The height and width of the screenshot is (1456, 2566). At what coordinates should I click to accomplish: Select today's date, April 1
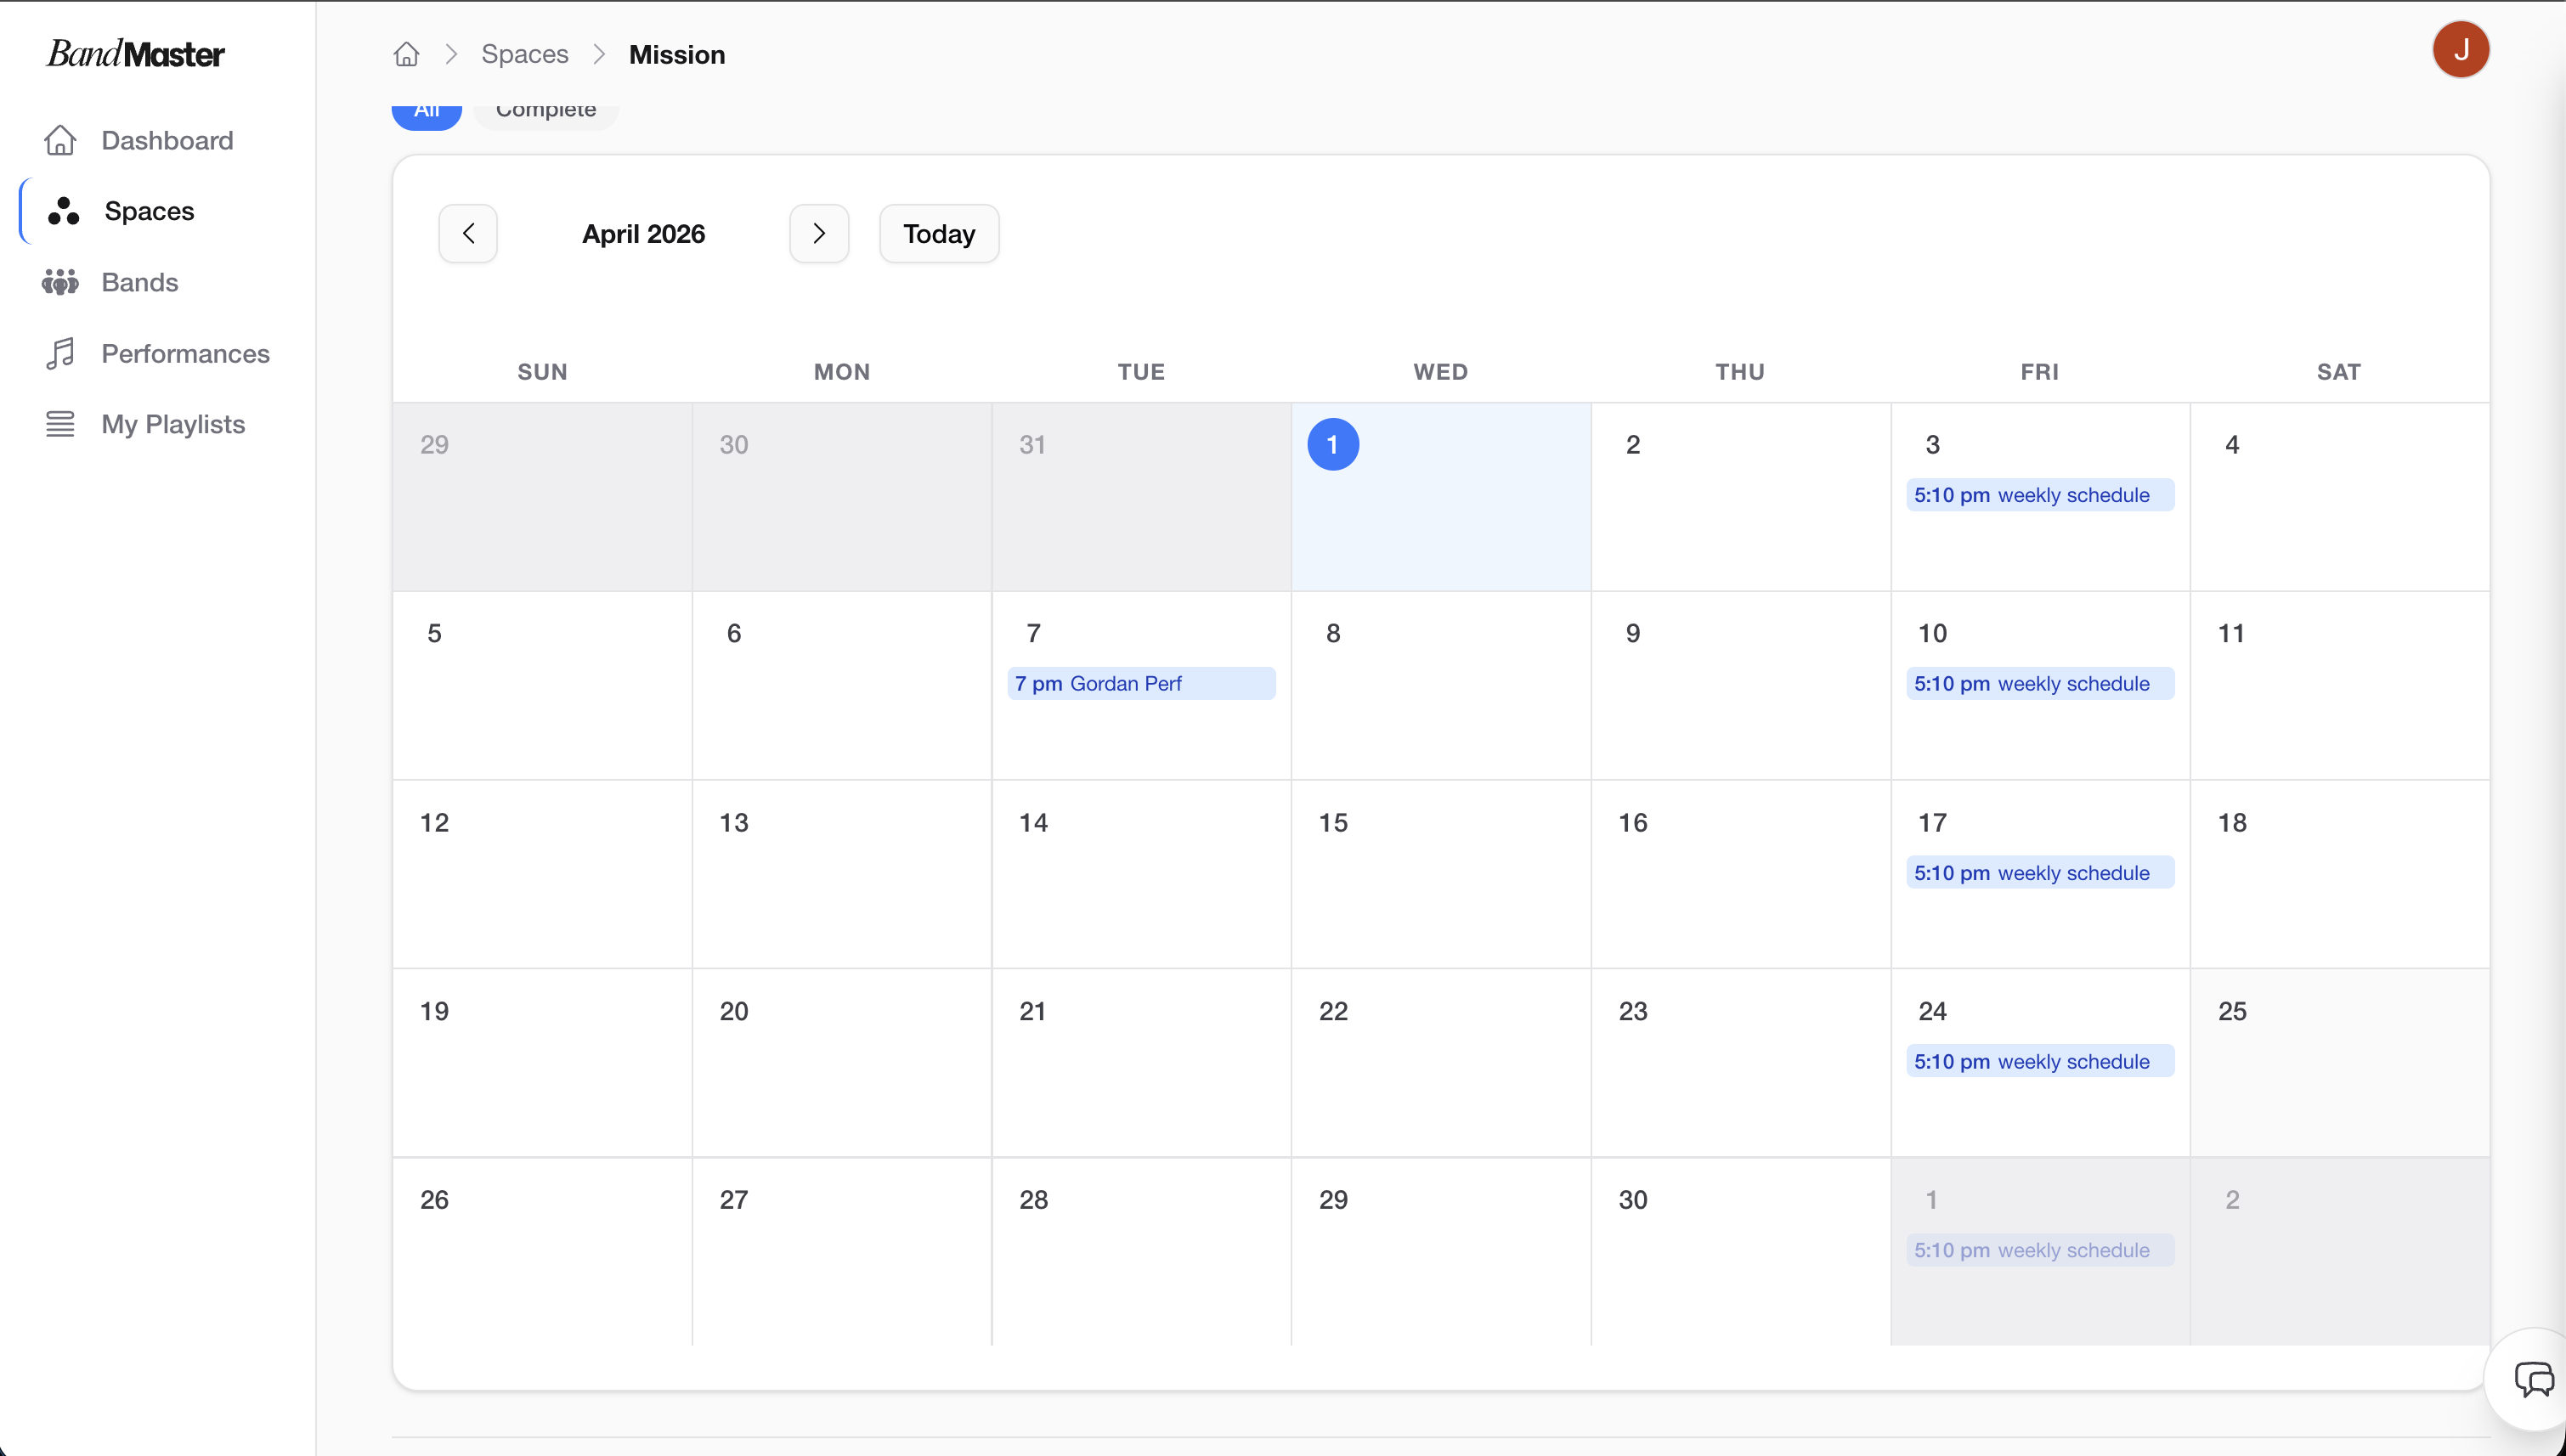pos(1333,445)
